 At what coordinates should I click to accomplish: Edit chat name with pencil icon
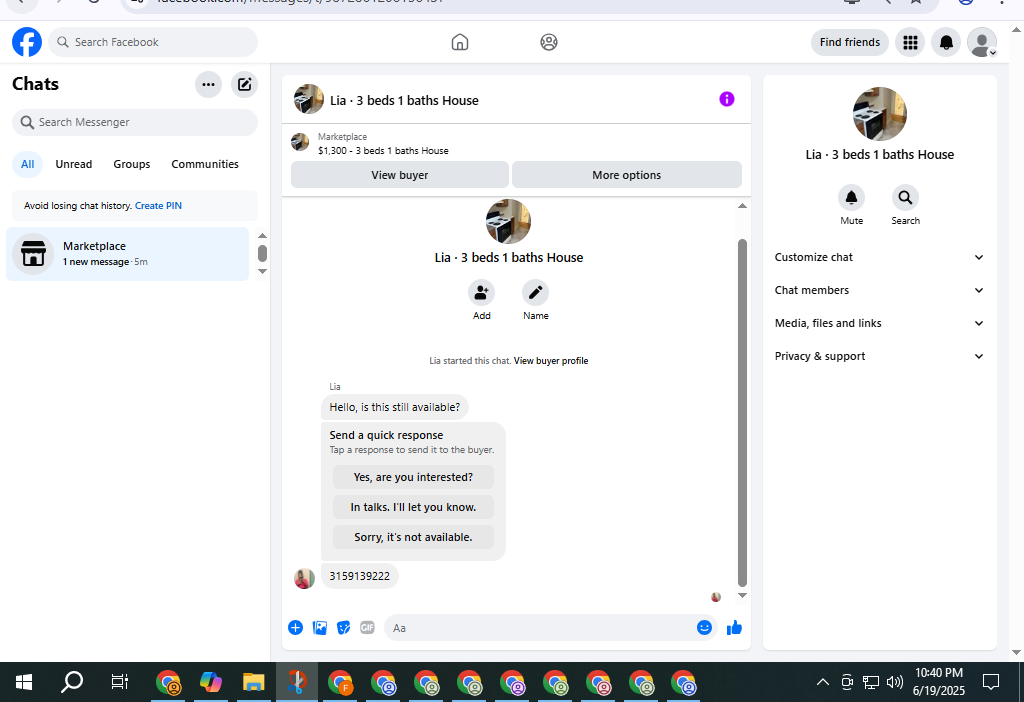tap(536, 293)
